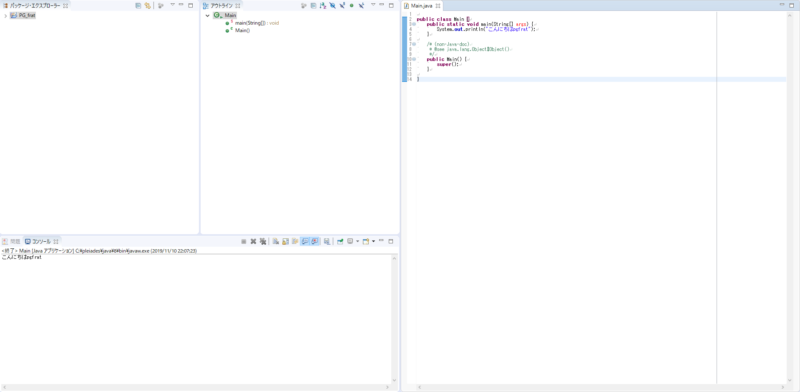Toggle show console on standard out
Image resolution: width=800 pixels, height=392 pixels.
point(305,241)
